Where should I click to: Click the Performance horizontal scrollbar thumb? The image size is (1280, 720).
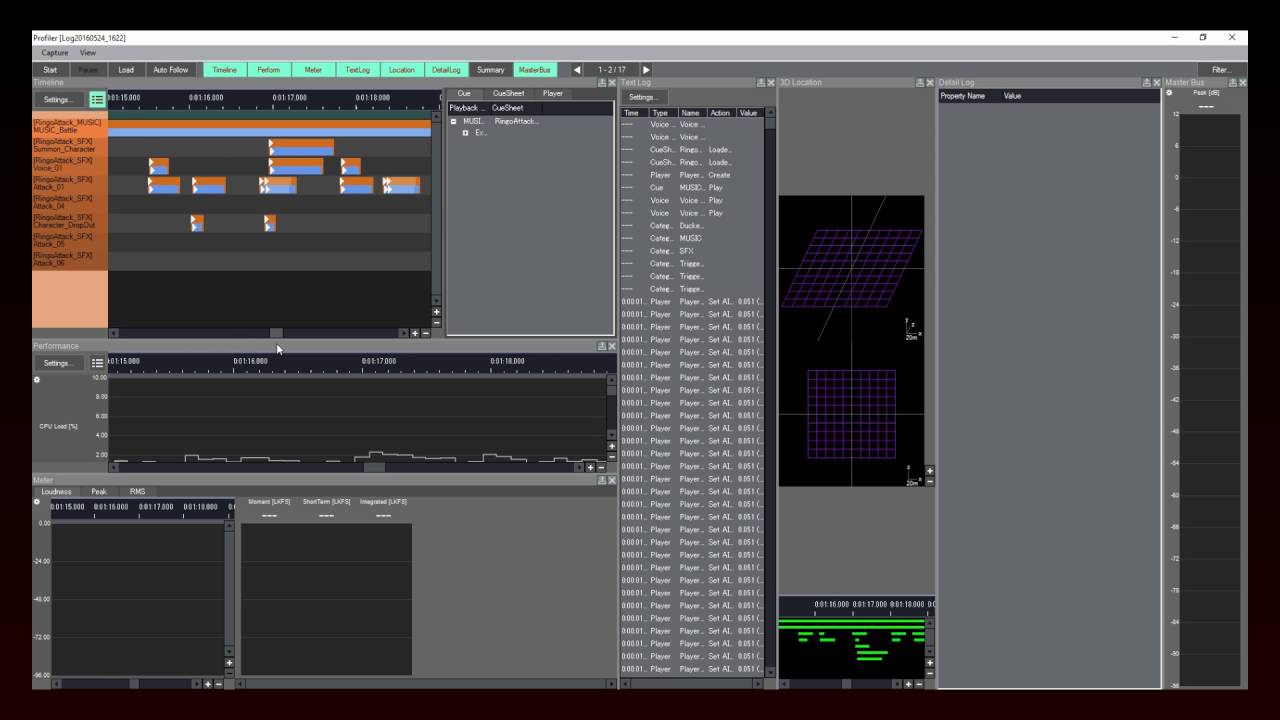tap(374, 467)
